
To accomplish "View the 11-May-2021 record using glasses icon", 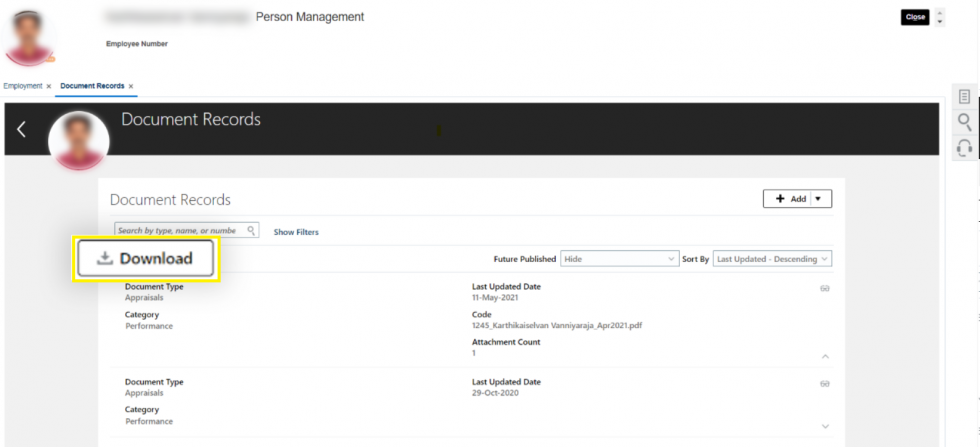I will (824, 288).
